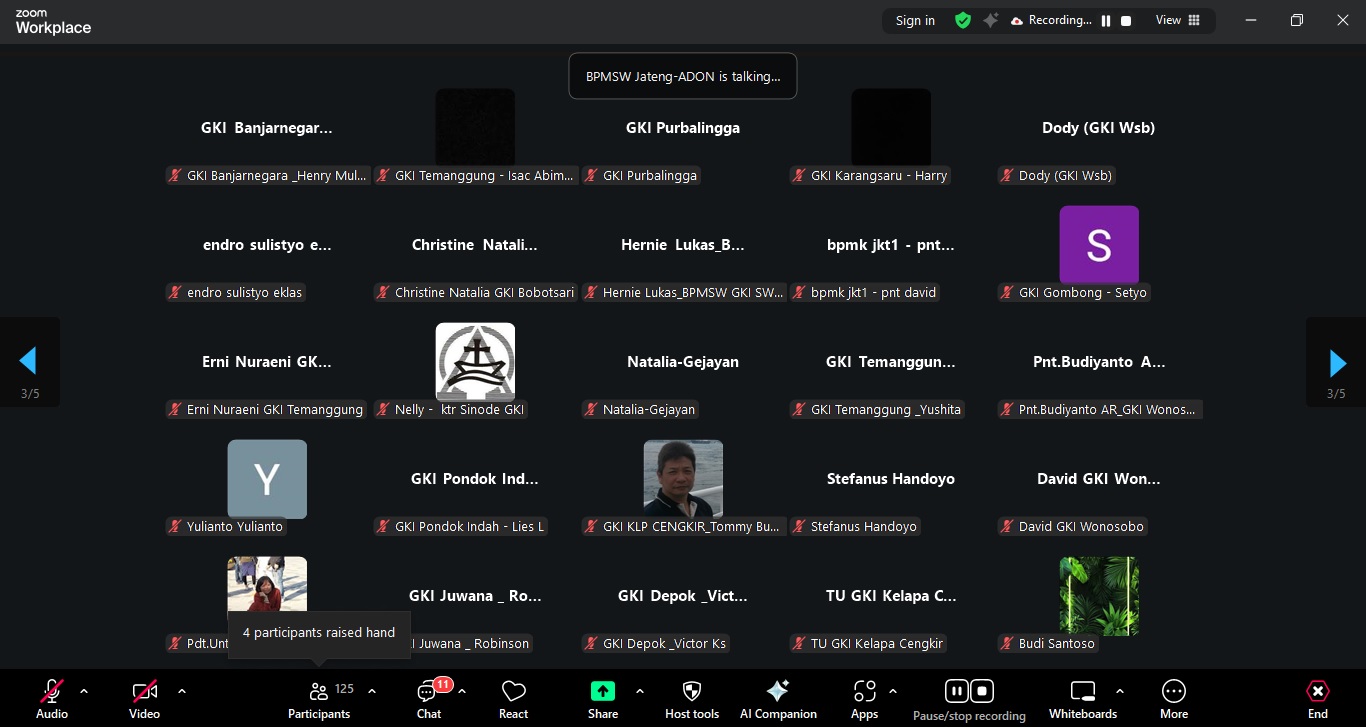Open the More options menu
This screenshot has height=728, width=1366.
tap(1174, 698)
